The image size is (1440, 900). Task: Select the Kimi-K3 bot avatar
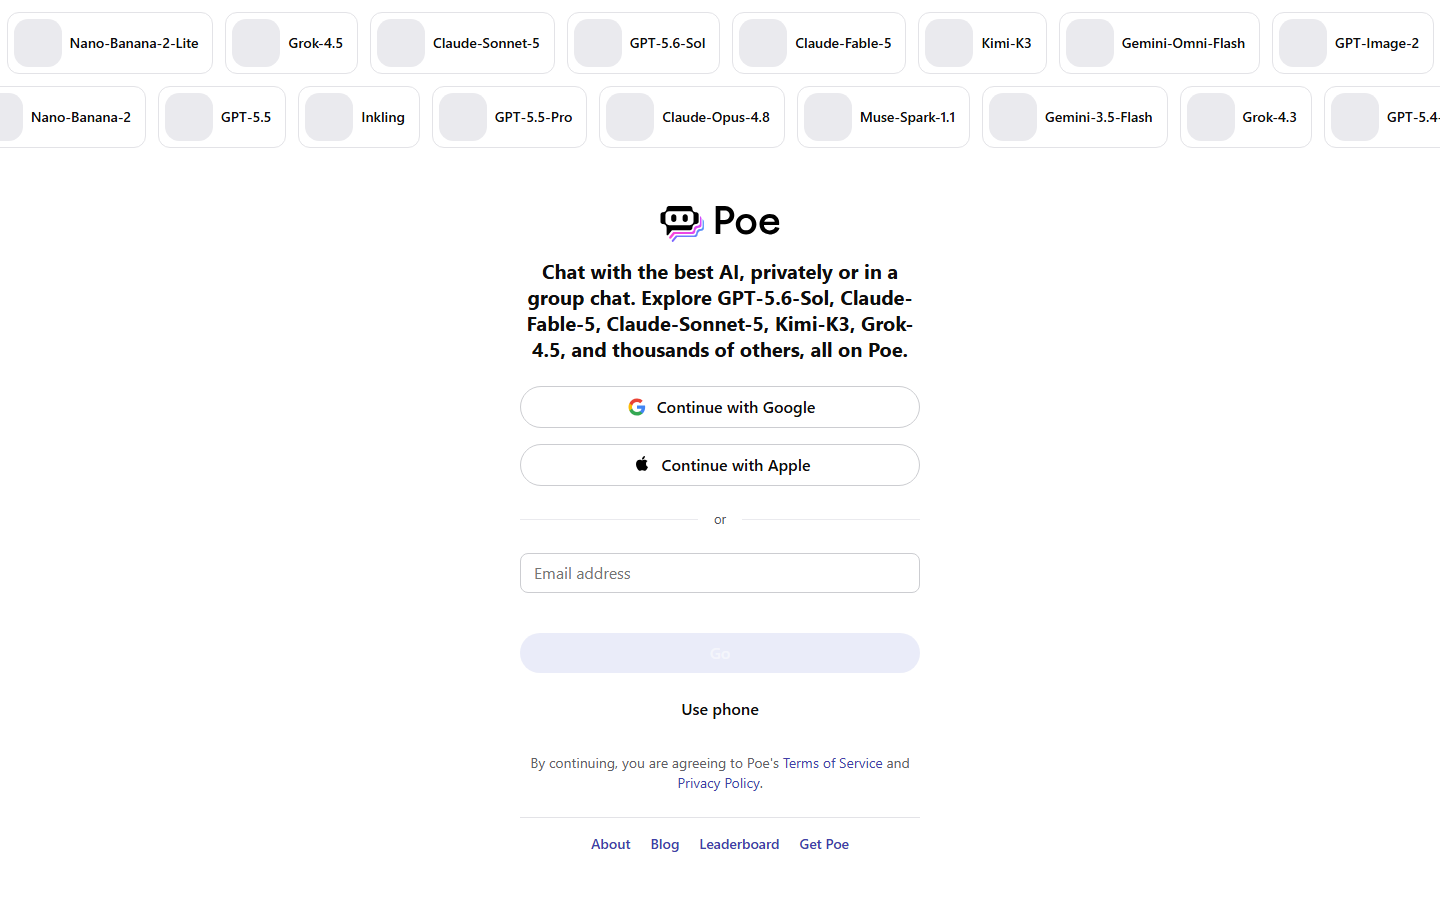949,43
